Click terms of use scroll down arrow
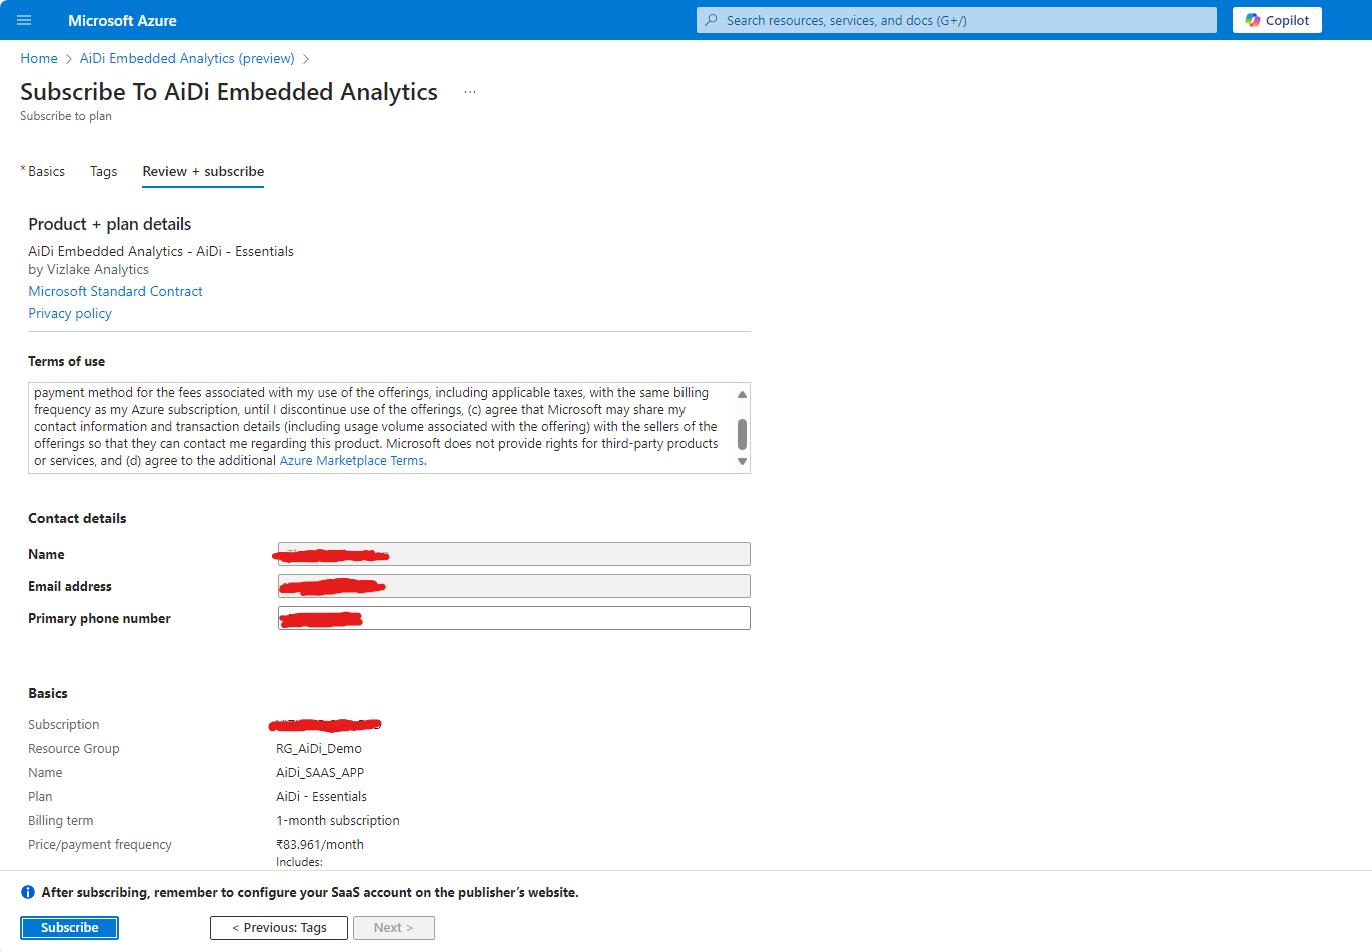This screenshot has height=952, width=1372. click(x=742, y=462)
